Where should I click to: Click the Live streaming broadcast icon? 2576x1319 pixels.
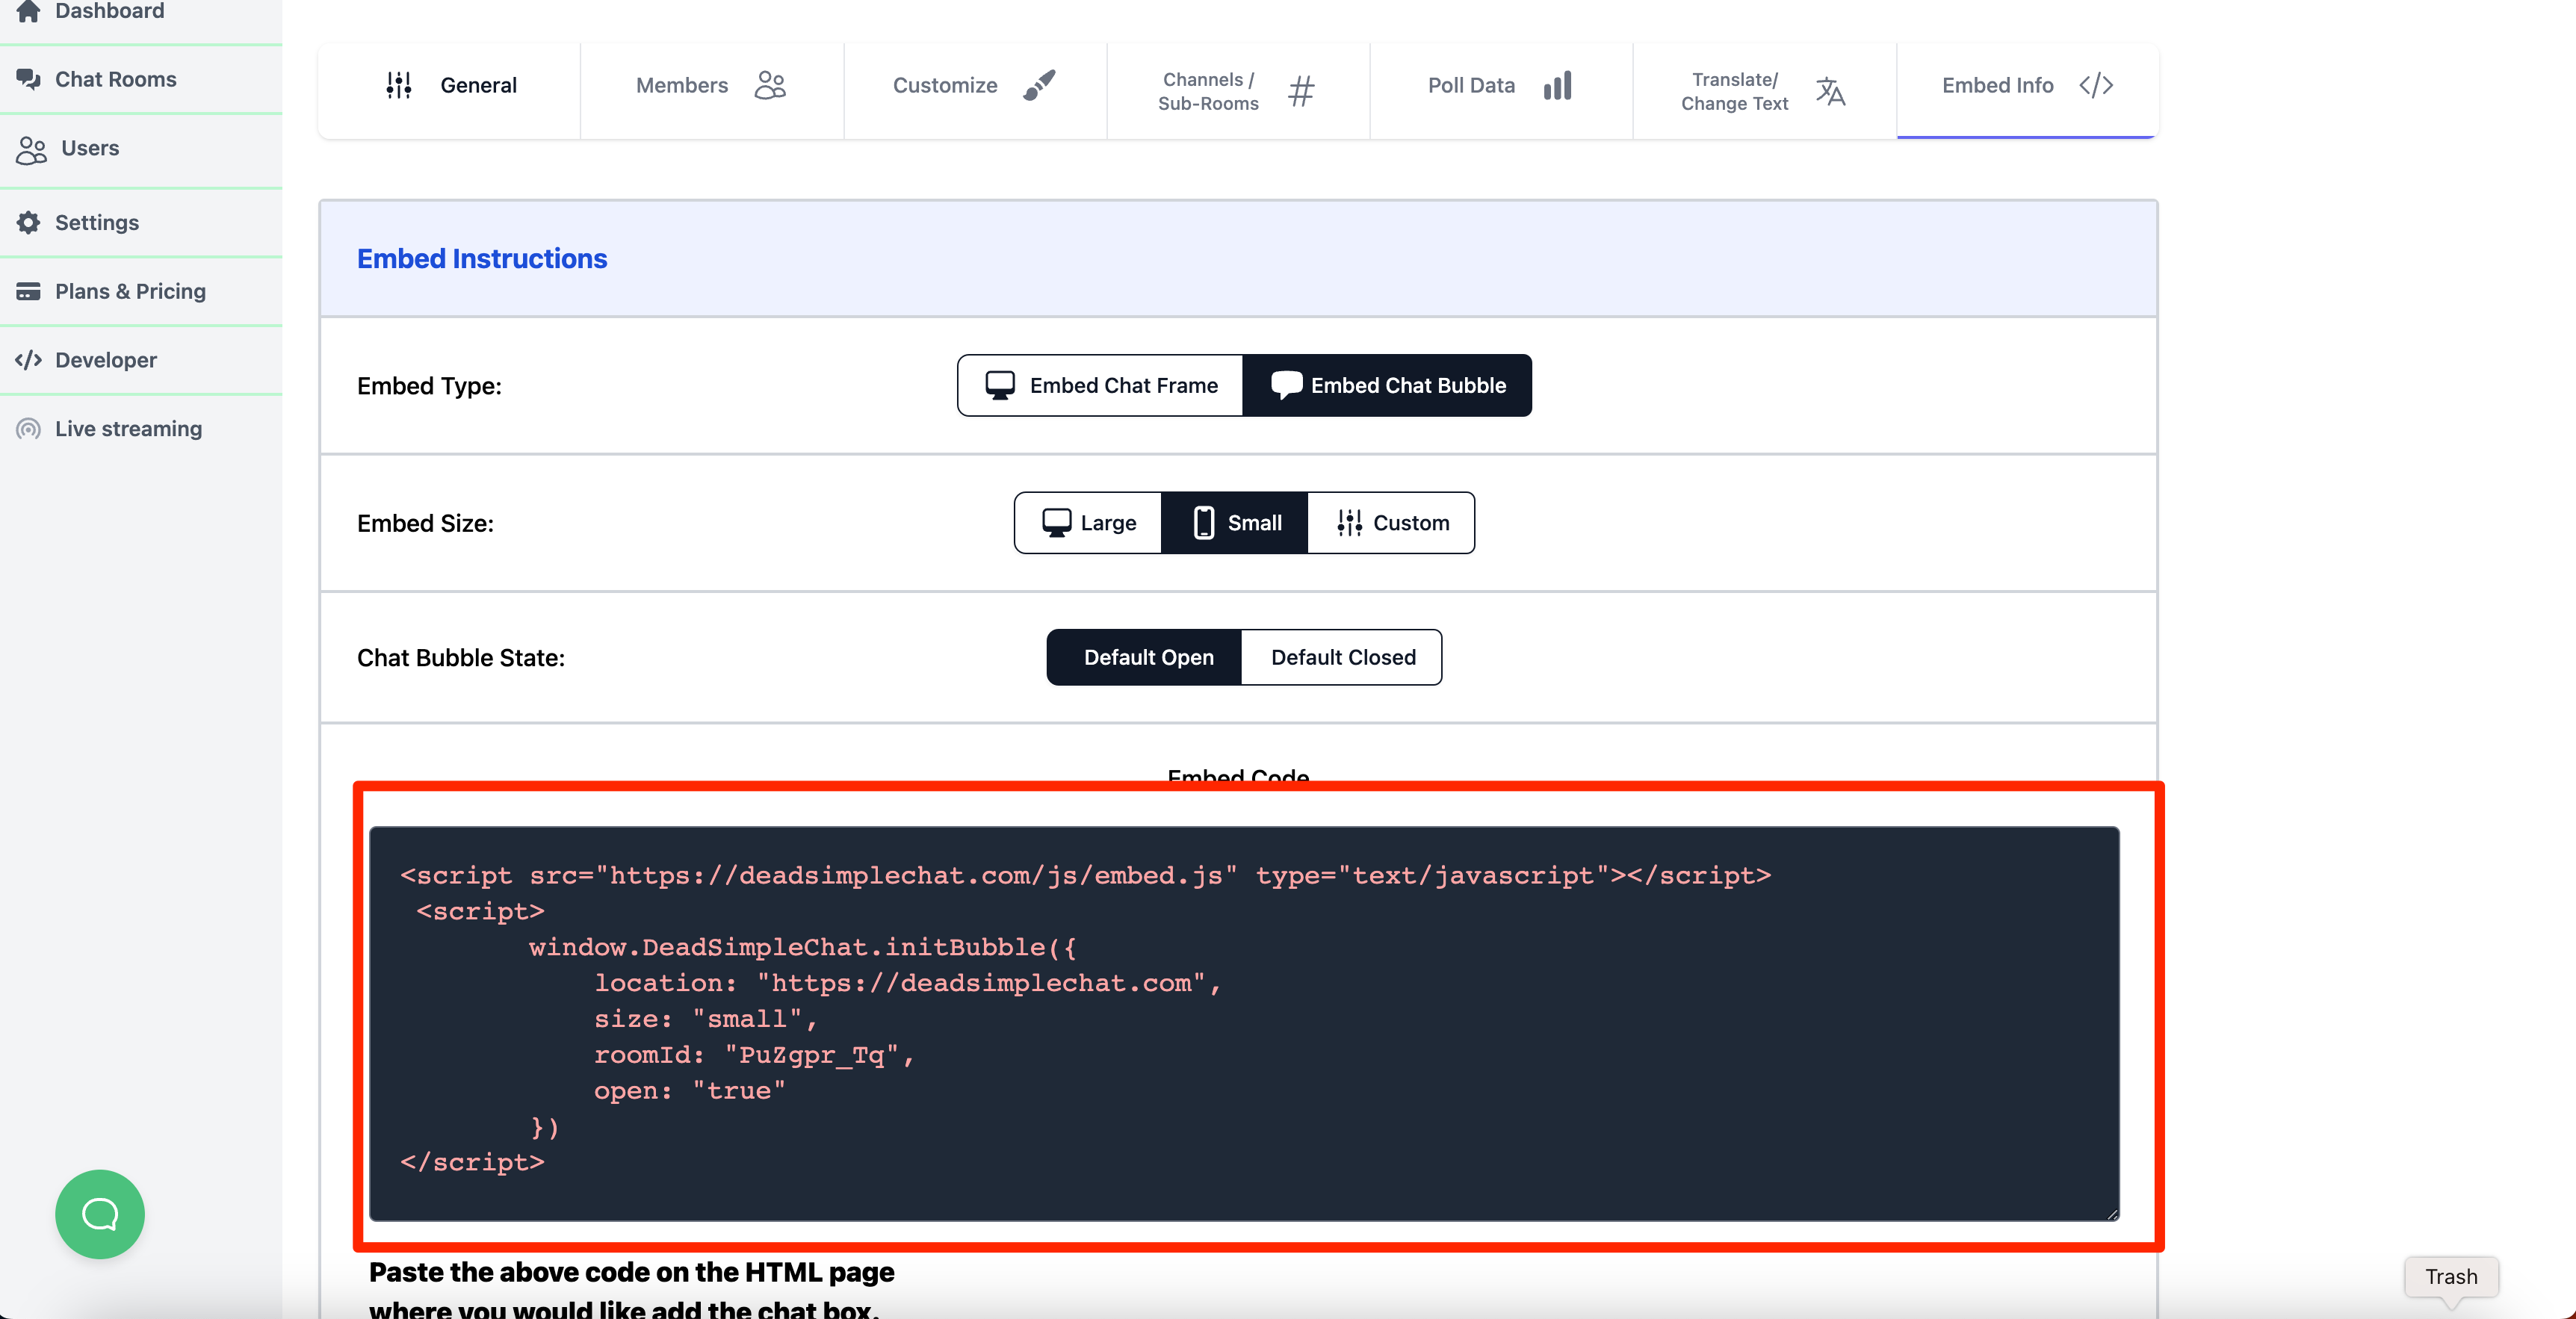[29, 429]
